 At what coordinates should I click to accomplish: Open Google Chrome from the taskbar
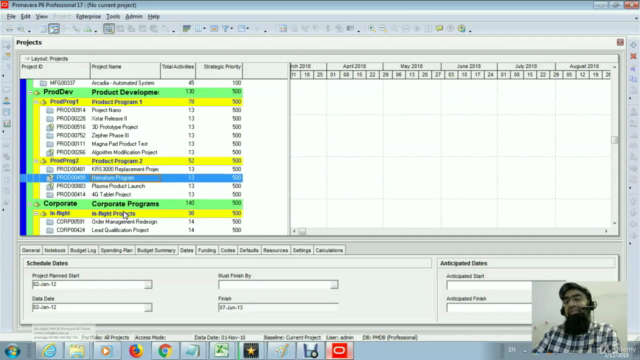pyautogui.click(x=165, y=351)
